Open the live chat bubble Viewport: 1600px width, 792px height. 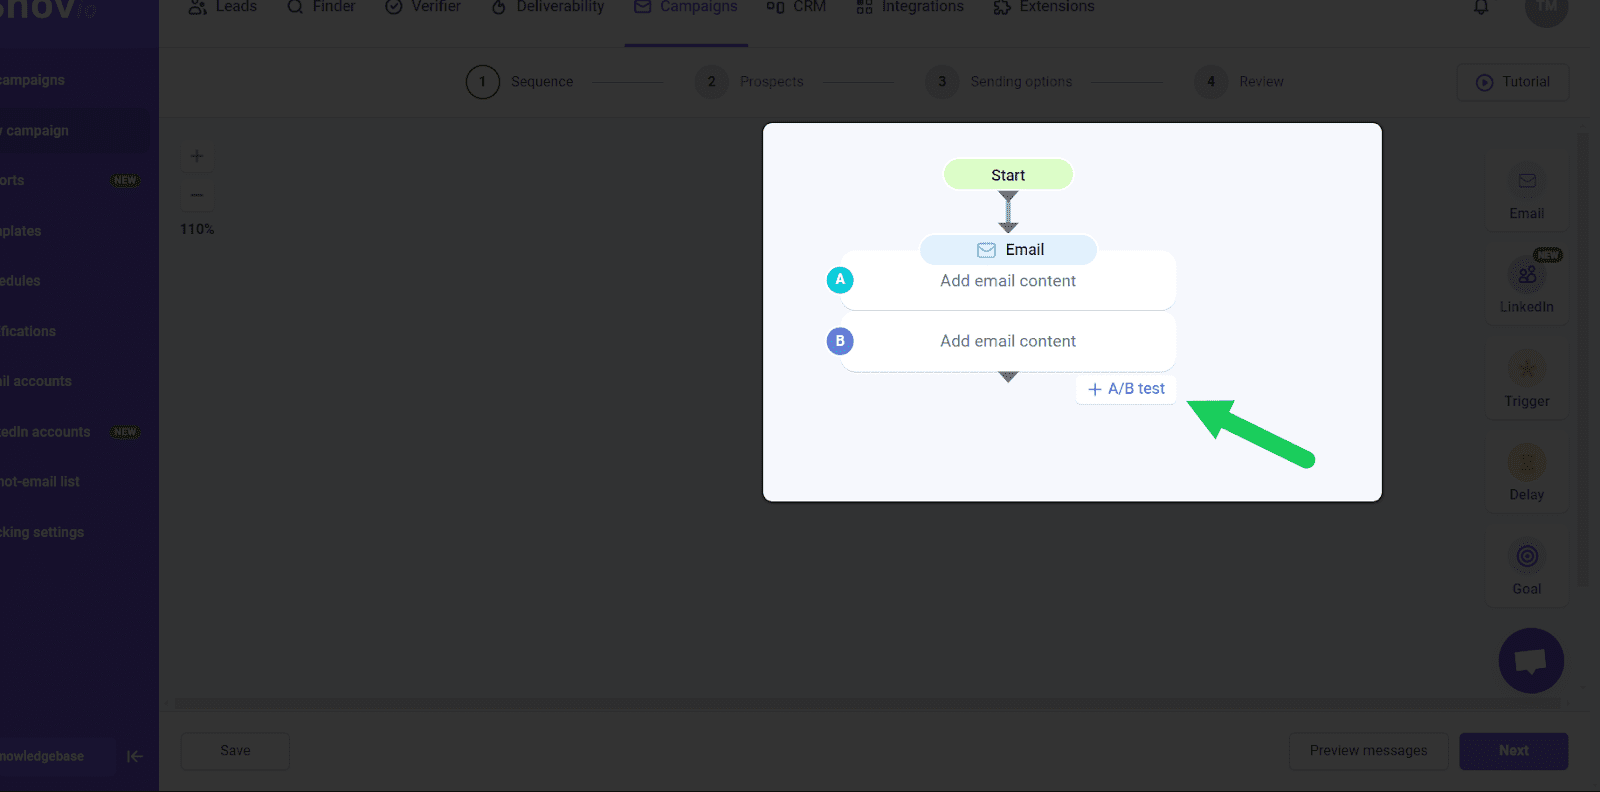point(1530,661)
